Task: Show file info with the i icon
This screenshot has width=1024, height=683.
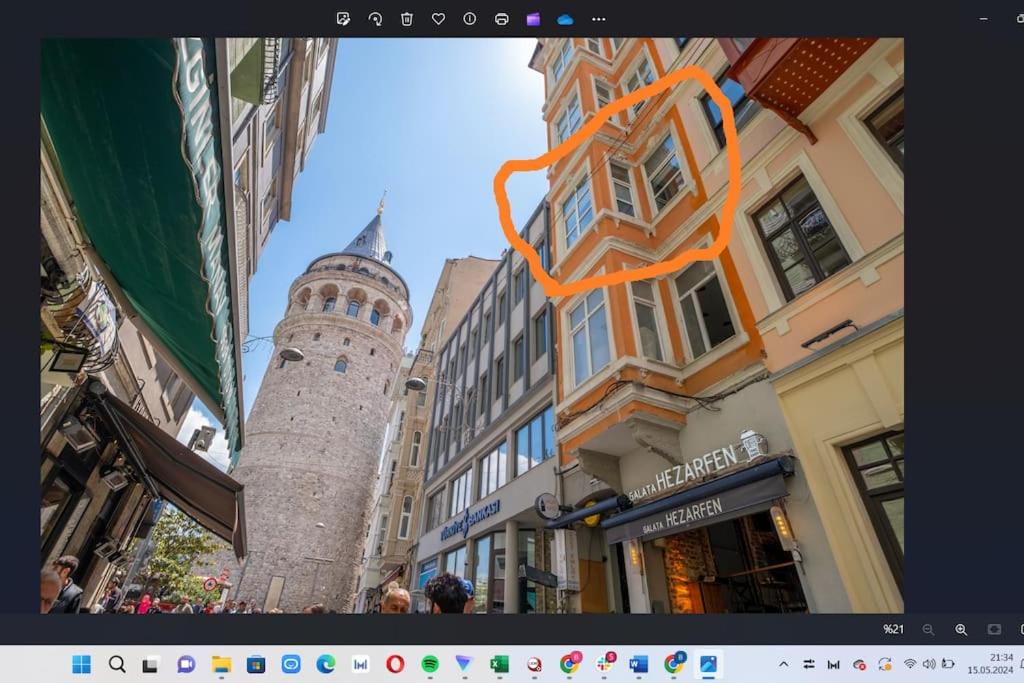Action: point(470,19)
